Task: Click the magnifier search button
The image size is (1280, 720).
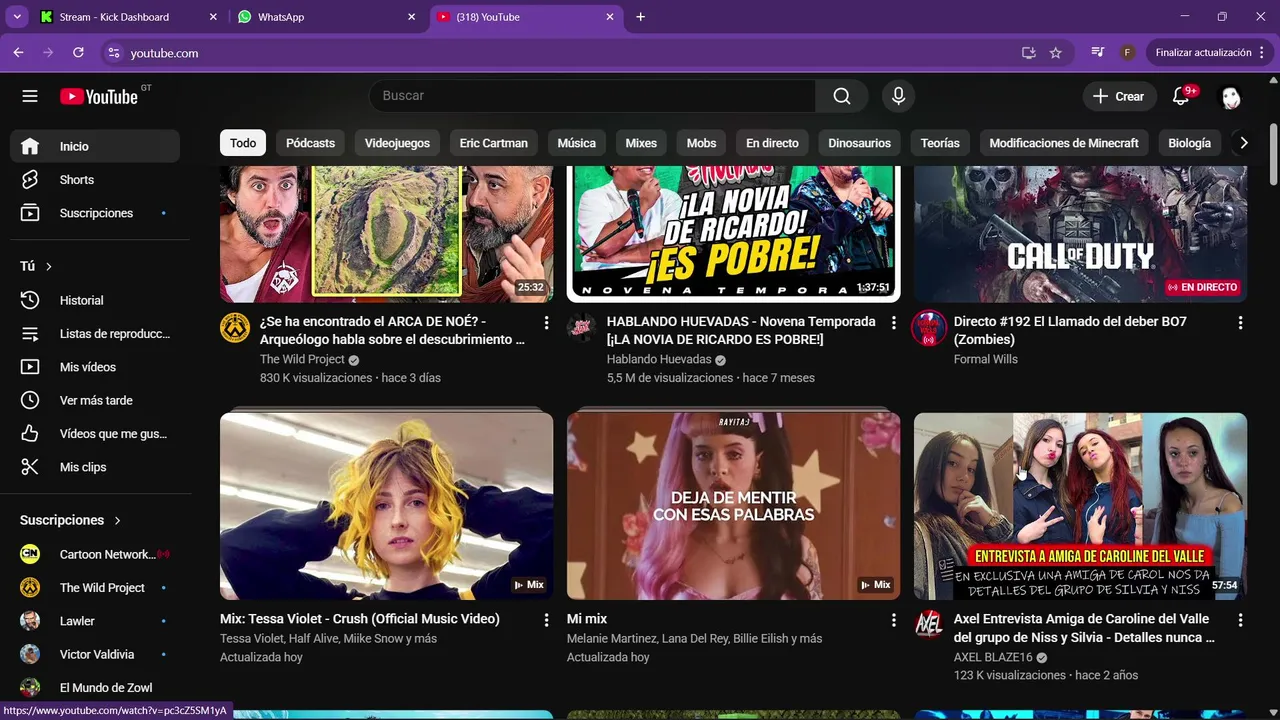Action: (x=842, y=96)
